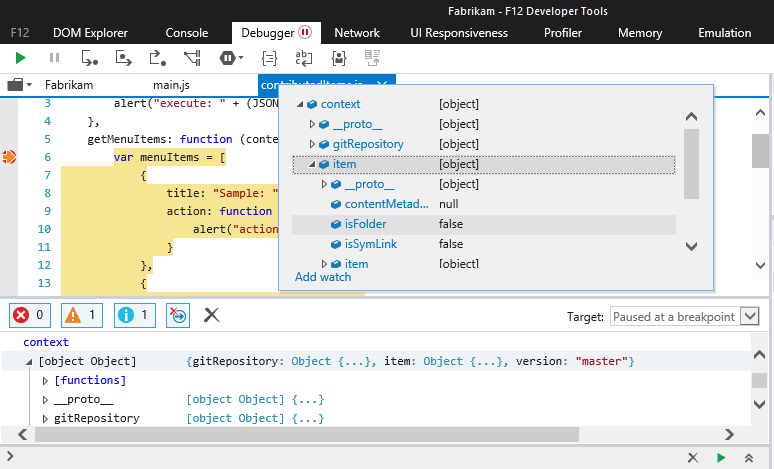Toggle the errors filter showing 0
This screenshot has width=774, height=469.
29,316
